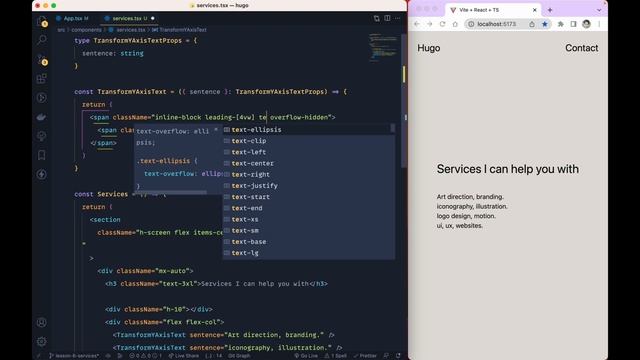The image size is (640, 360).
Task: Select text-justify suggestion
Action: tap(309, 186)
